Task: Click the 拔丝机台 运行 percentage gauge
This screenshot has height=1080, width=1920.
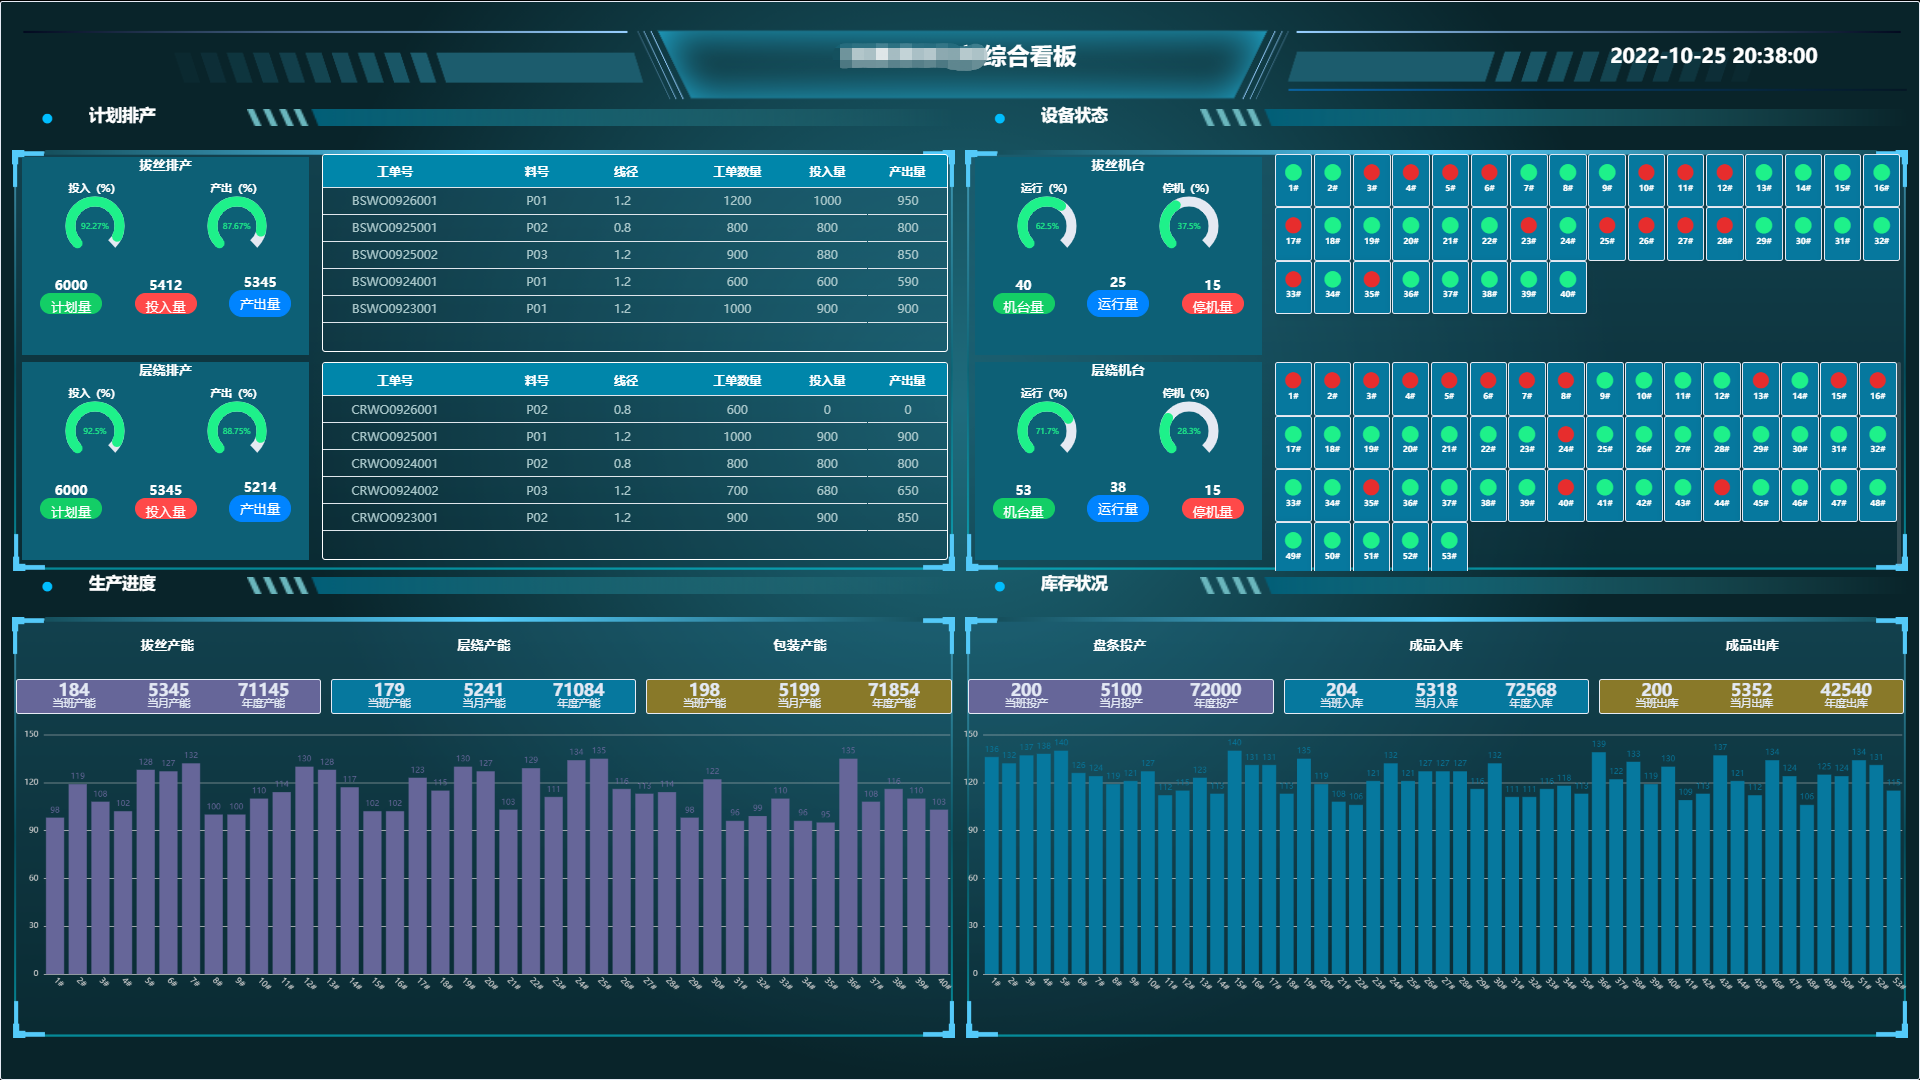Action: [x=1046, y=225]
